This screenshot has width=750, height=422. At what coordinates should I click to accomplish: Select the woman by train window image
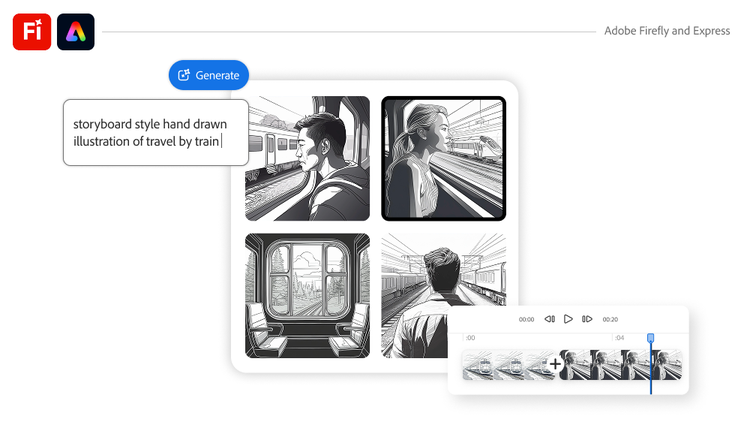click(443, 158)
